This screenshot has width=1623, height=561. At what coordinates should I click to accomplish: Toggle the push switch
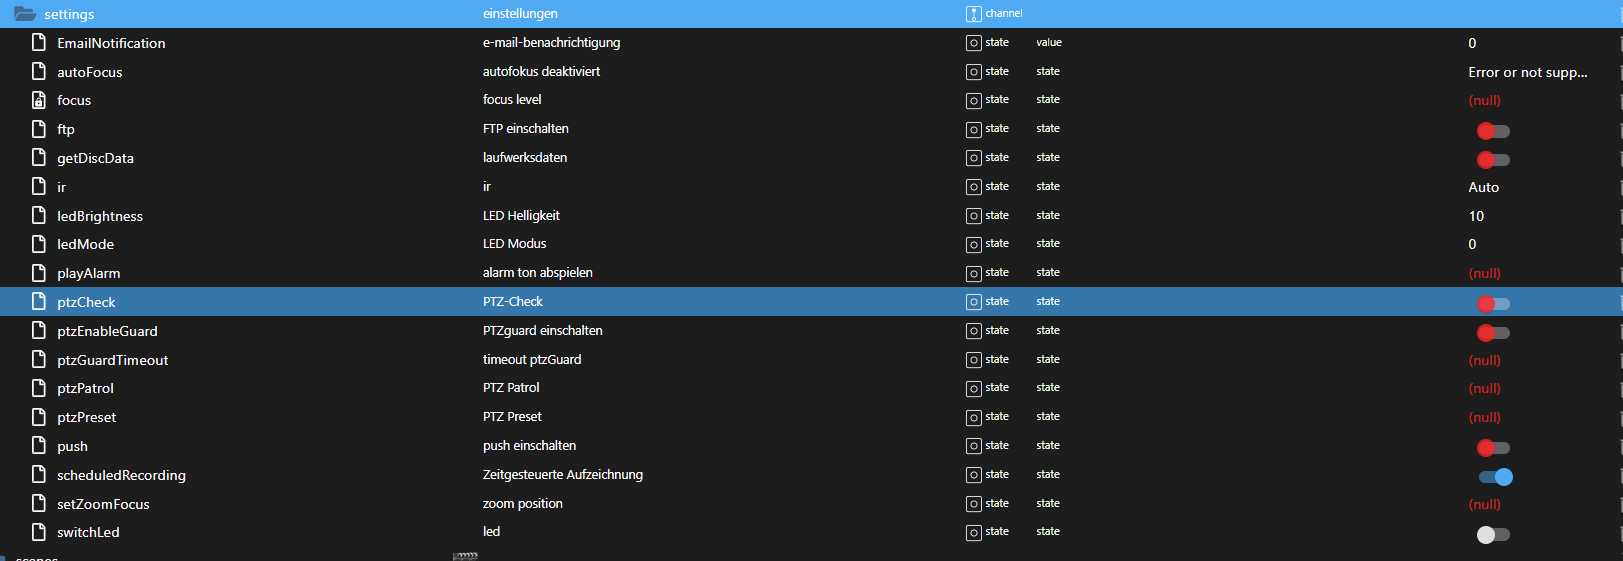click(1493, 448)
